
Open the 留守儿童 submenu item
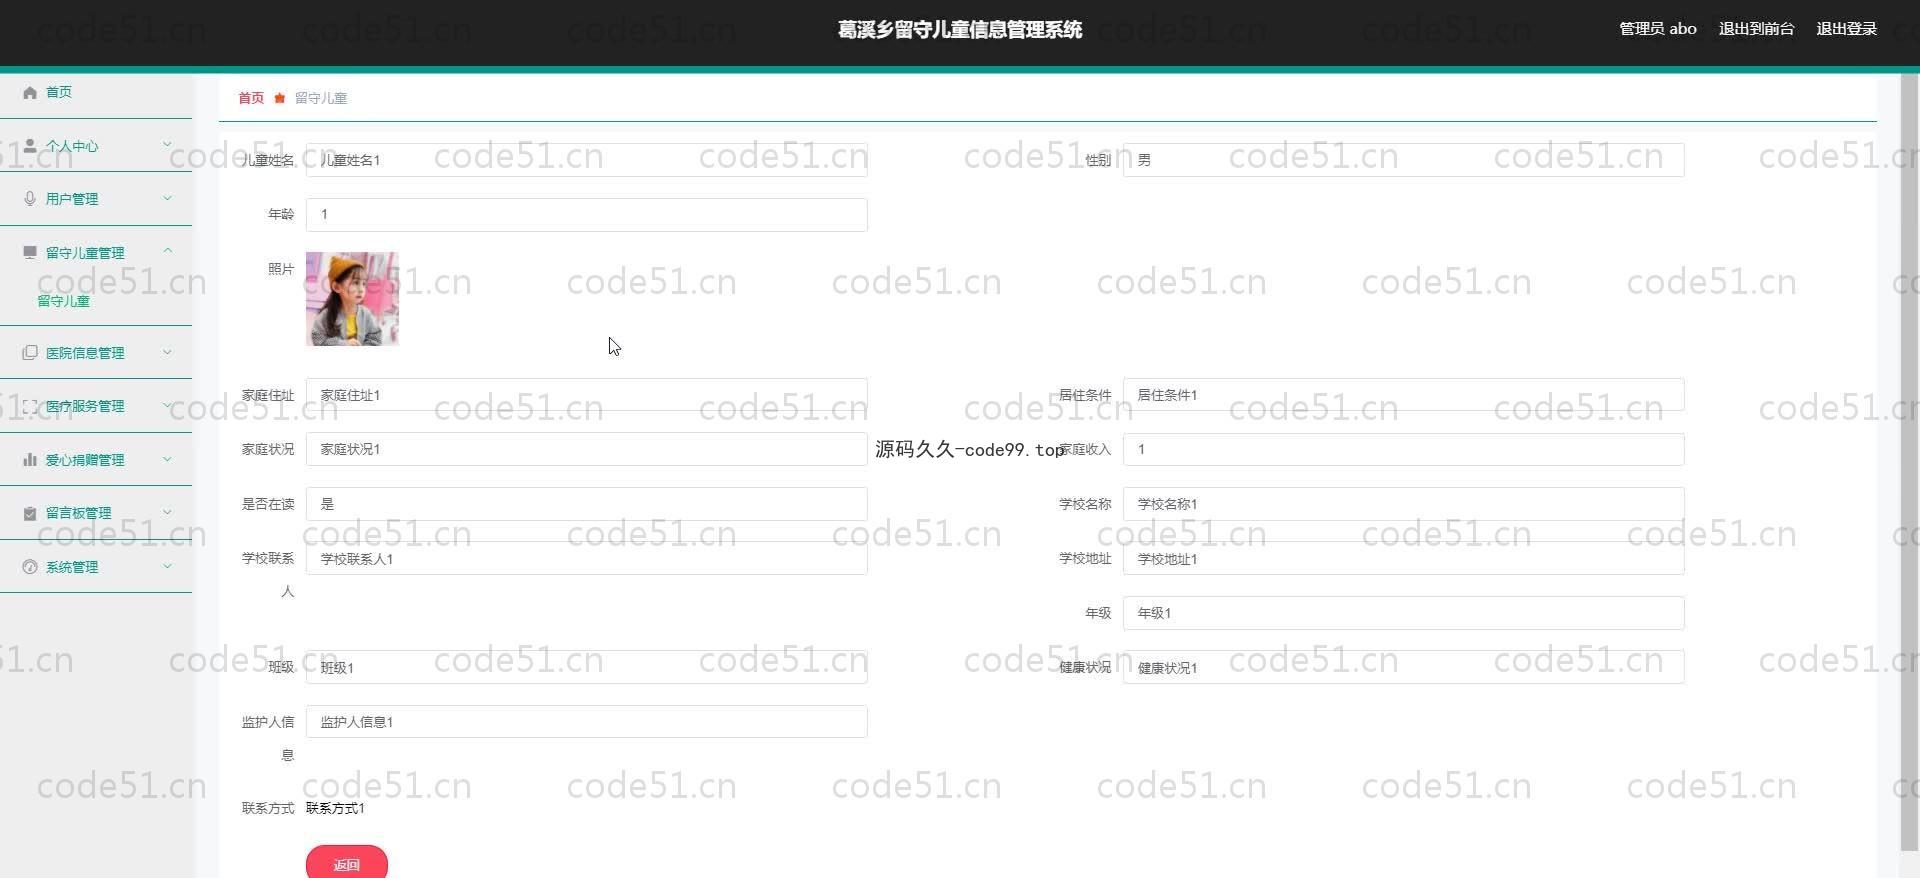64,301
